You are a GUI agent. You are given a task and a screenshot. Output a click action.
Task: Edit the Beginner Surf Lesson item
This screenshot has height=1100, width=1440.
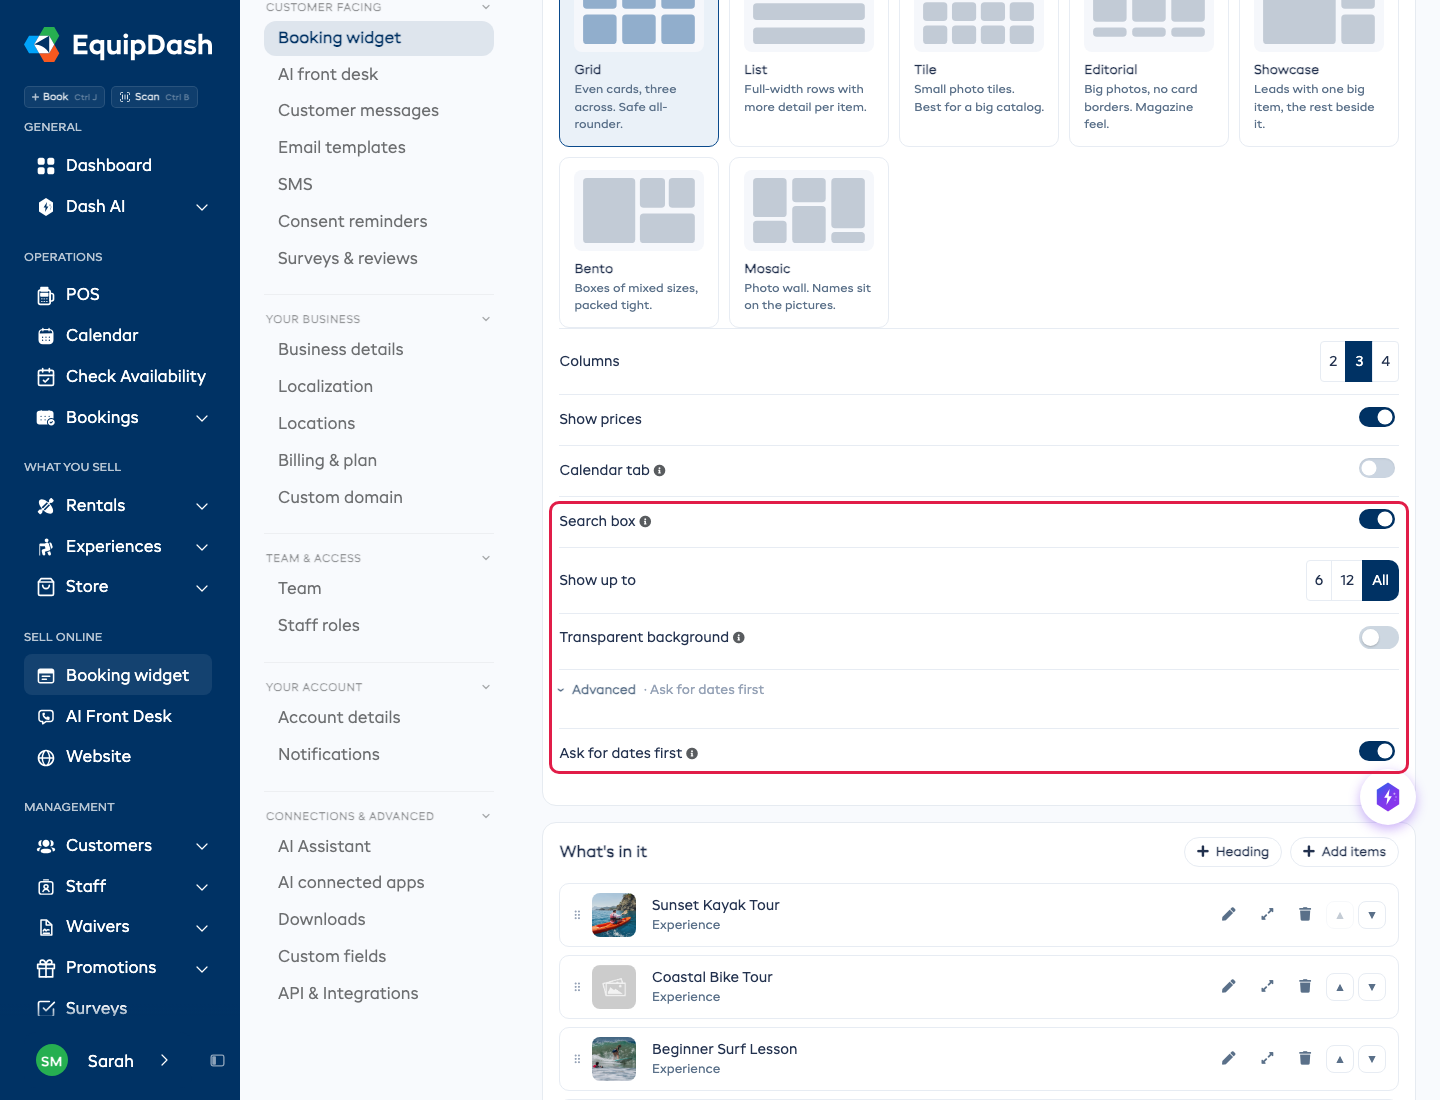click(x=1229, y=1058)
